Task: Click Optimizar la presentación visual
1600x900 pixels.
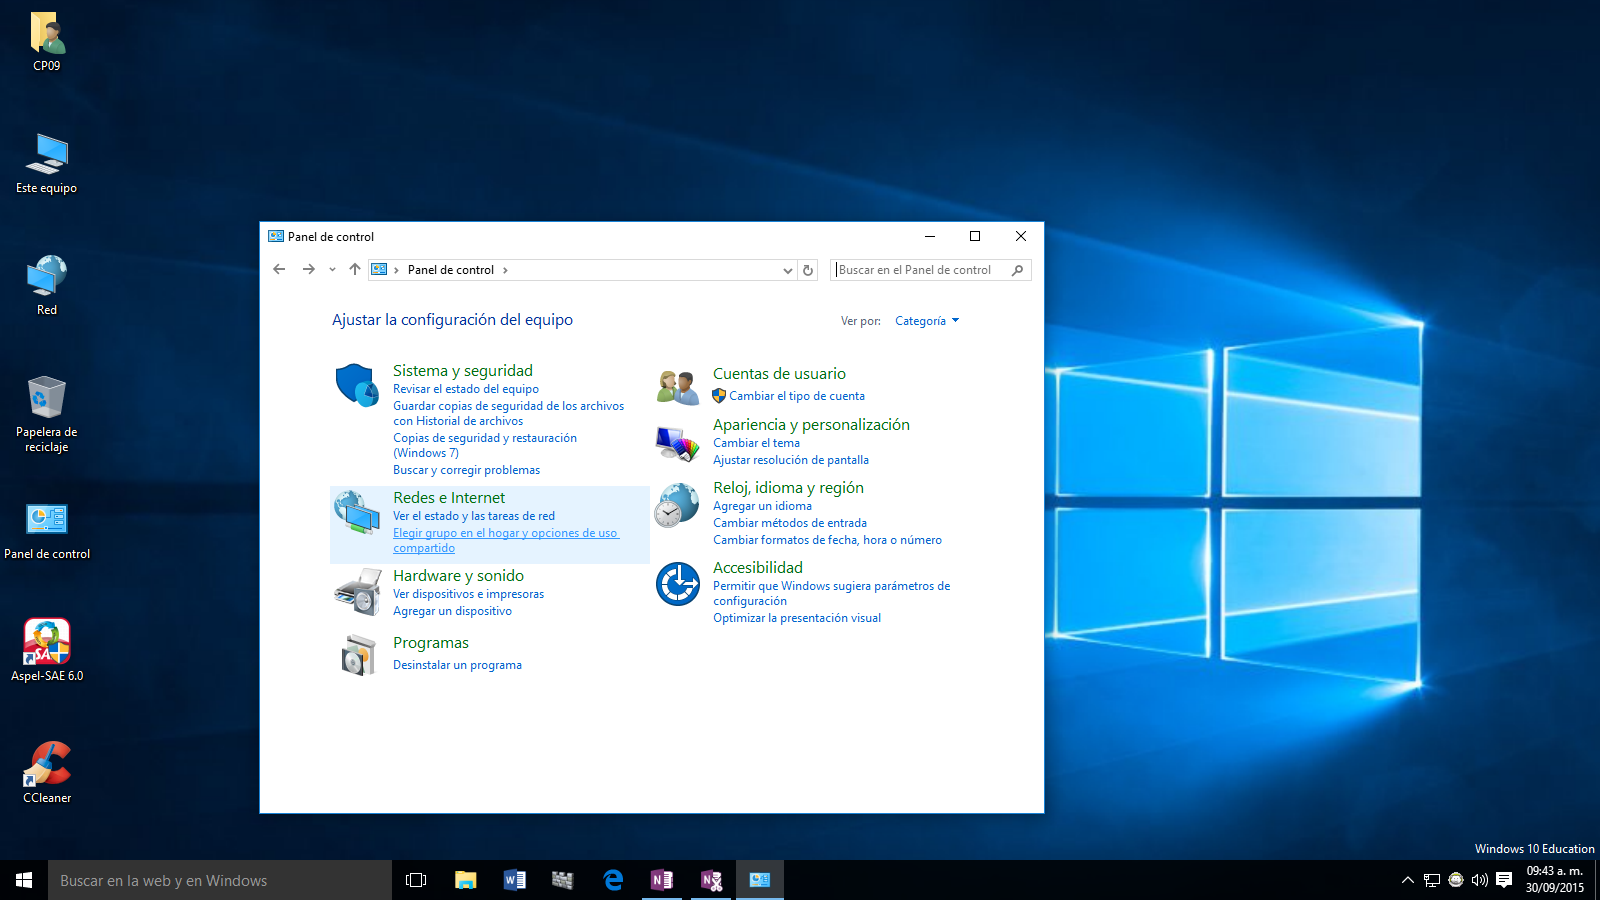Action: tap(797, 618)
